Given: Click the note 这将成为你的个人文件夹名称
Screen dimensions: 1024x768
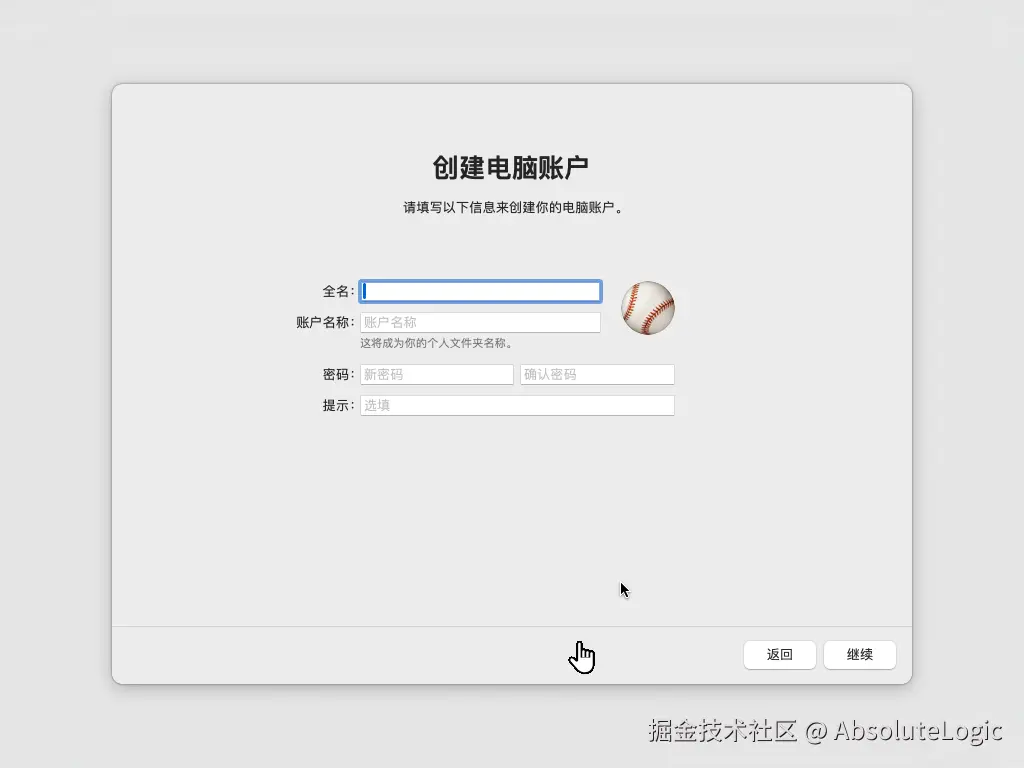Looking at the screenshot, I should (436, 343).
